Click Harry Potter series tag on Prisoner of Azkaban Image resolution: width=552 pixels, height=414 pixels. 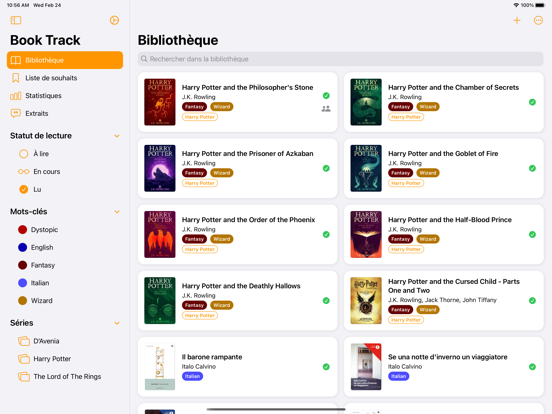pos(200,183)
